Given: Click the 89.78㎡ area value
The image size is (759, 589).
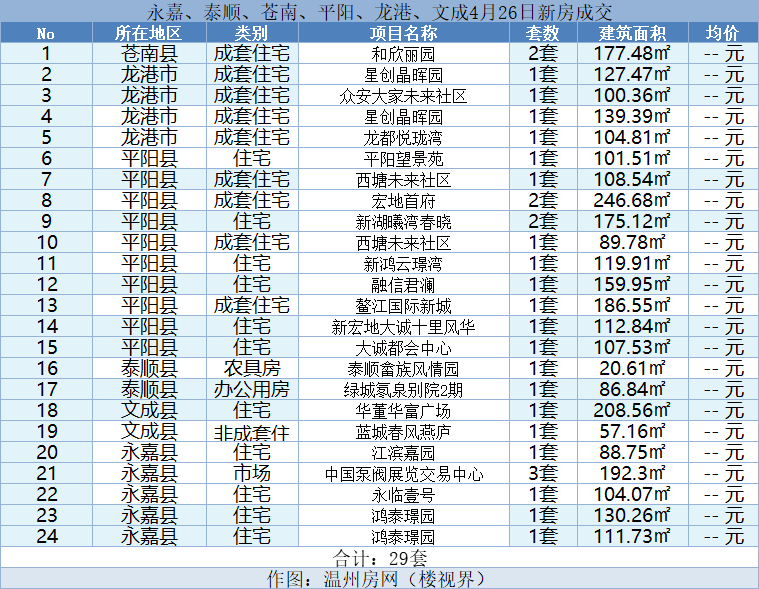Looking at the screenshot, I should 632,242.
